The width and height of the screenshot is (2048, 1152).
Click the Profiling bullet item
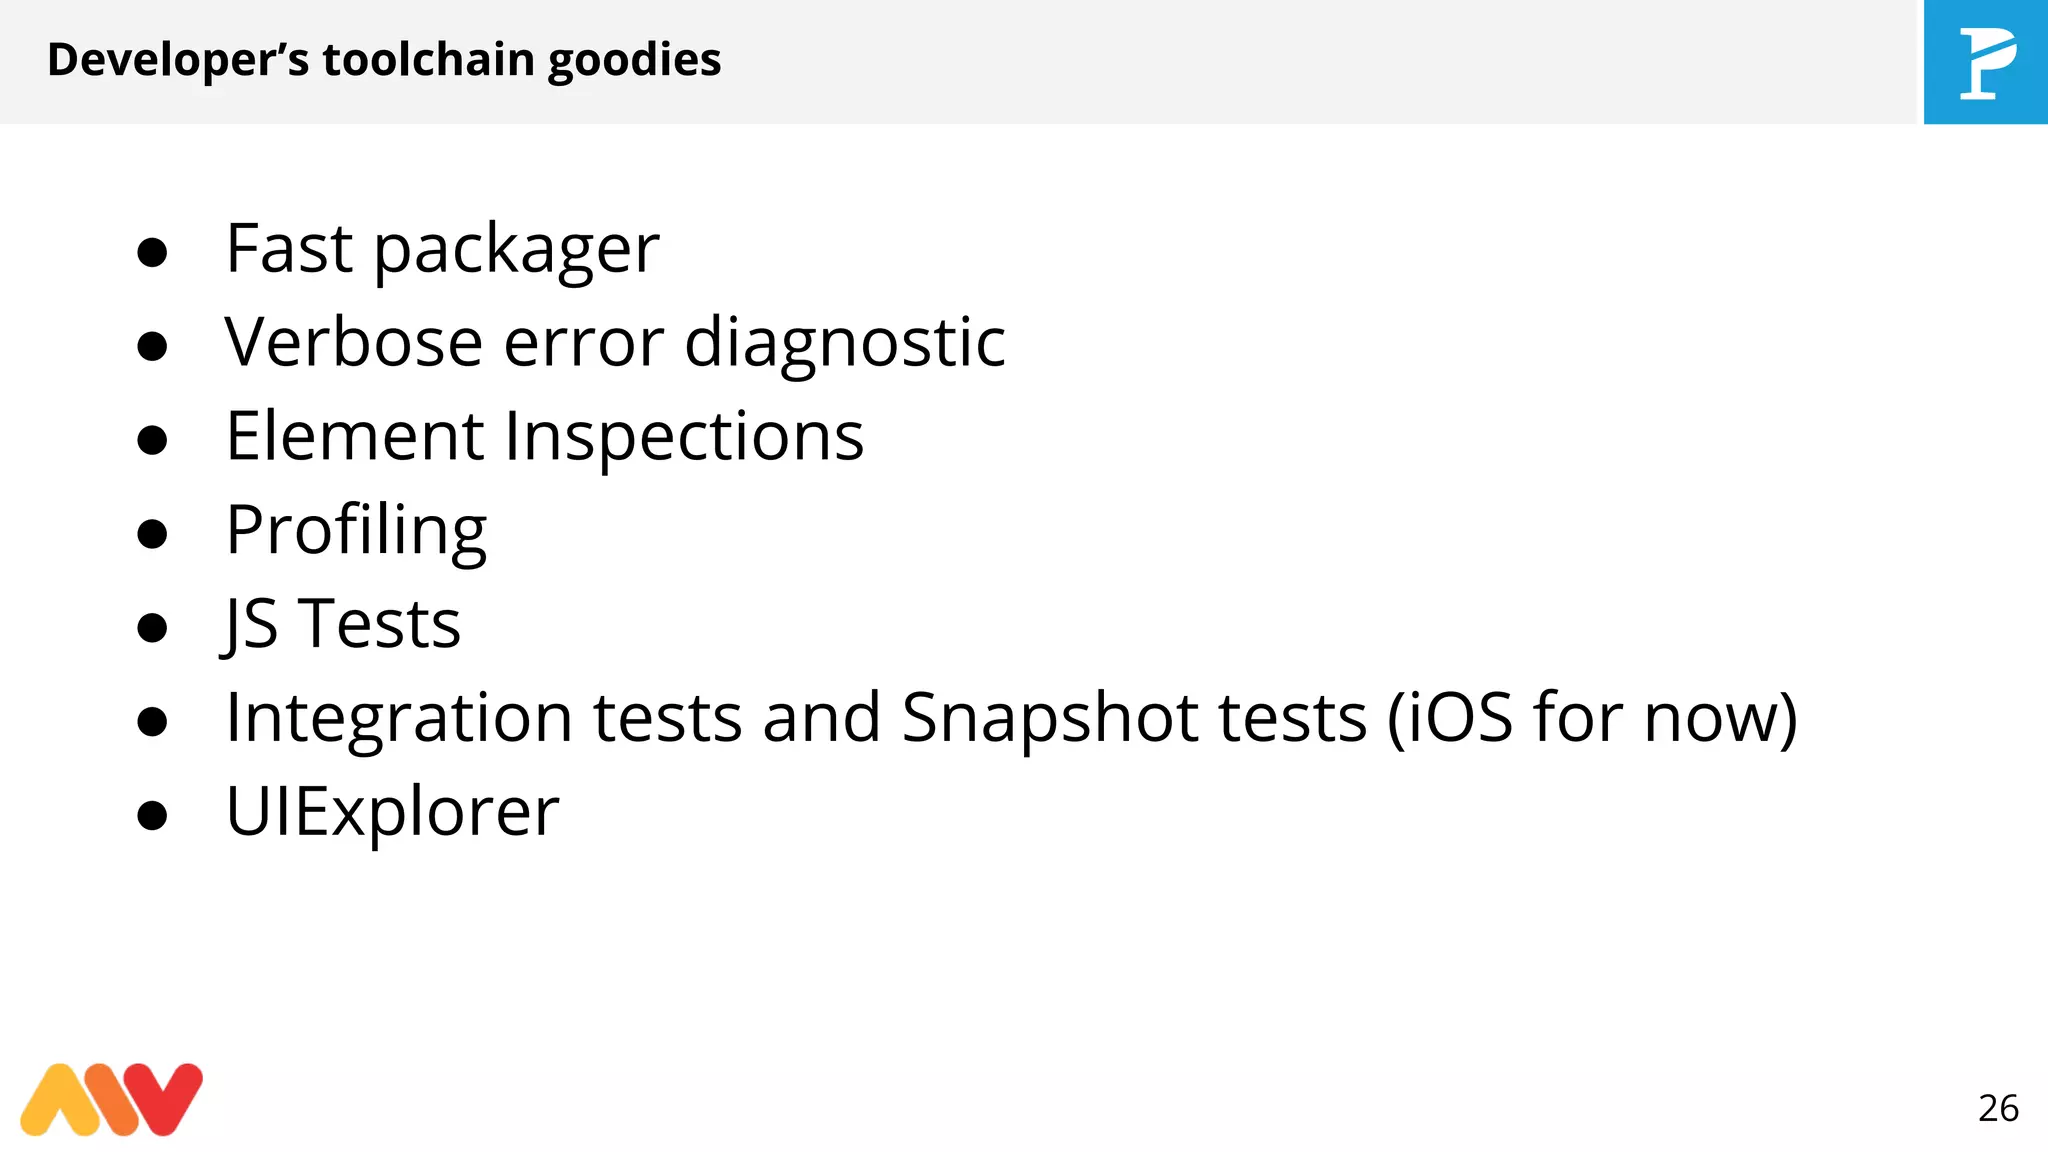pyautogui.click(x=356, y=531)
